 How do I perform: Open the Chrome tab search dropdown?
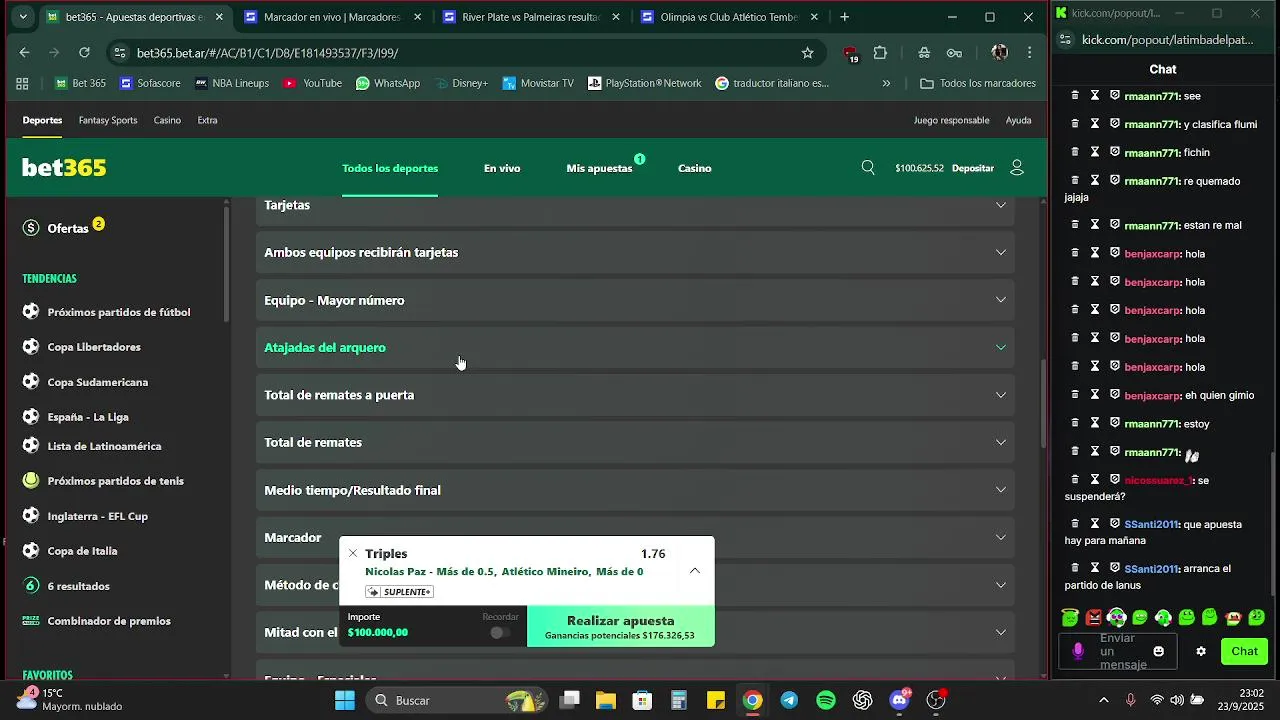click(23, 17)
